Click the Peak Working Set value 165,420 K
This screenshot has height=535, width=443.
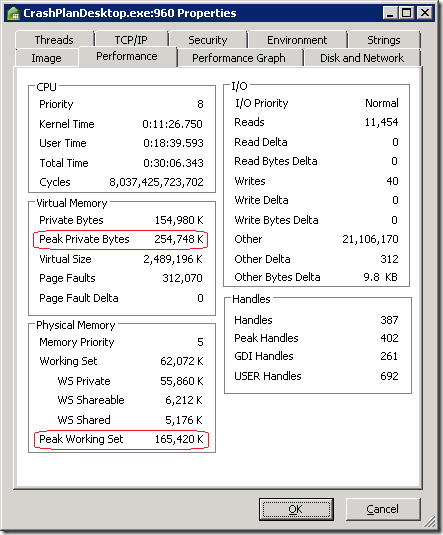pos(179,439)
